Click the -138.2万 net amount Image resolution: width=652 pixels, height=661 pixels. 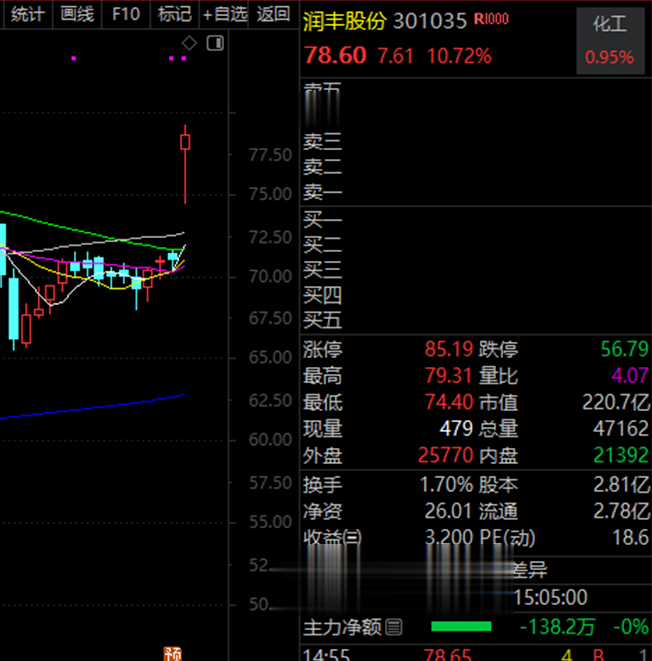[558, 627]
